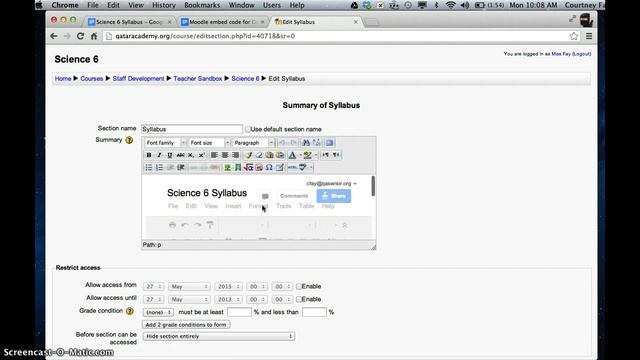Reload the page in Chrome
The height and width of the screenshot is (360, 640).
click(x=80, y=36)
